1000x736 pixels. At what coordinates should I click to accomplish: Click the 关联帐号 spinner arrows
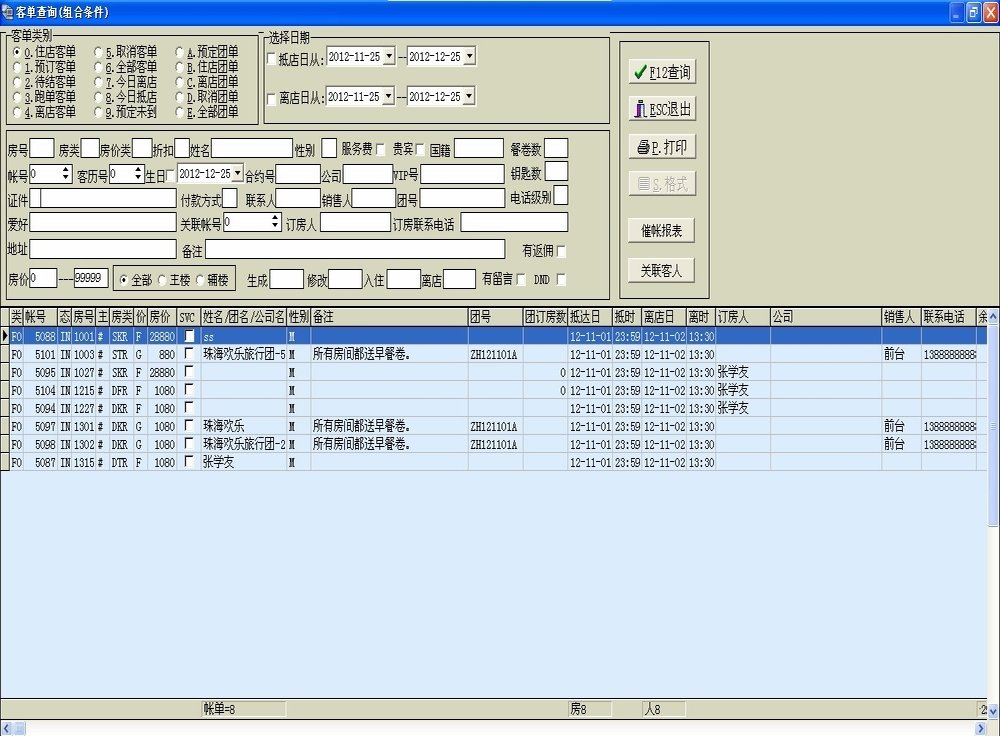pyautogui.click(x=275, y=222)
